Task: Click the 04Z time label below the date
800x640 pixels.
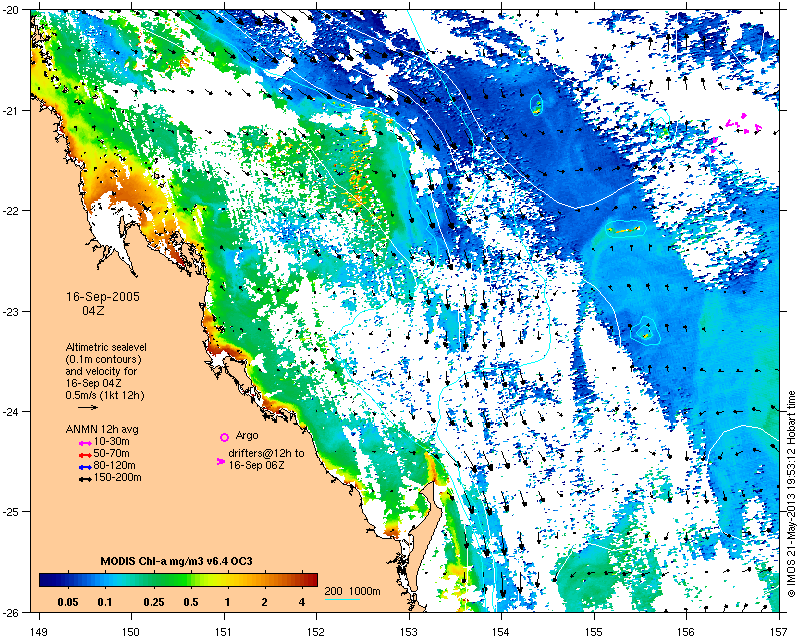Action: (x=93, y=310)
